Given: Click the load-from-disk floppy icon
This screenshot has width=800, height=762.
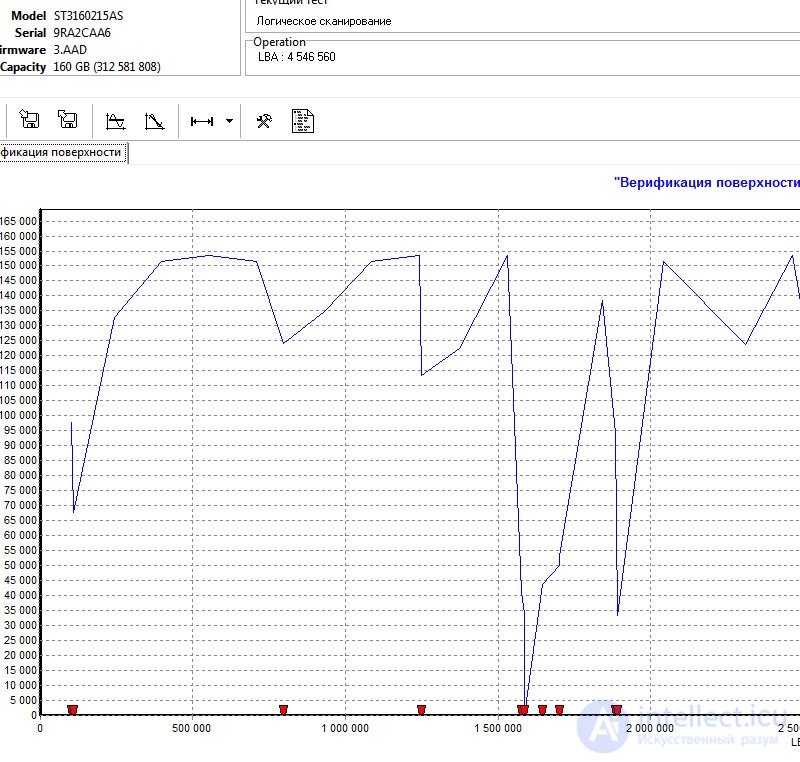Looking at the screenshot, I should click(x=67, y=119).
